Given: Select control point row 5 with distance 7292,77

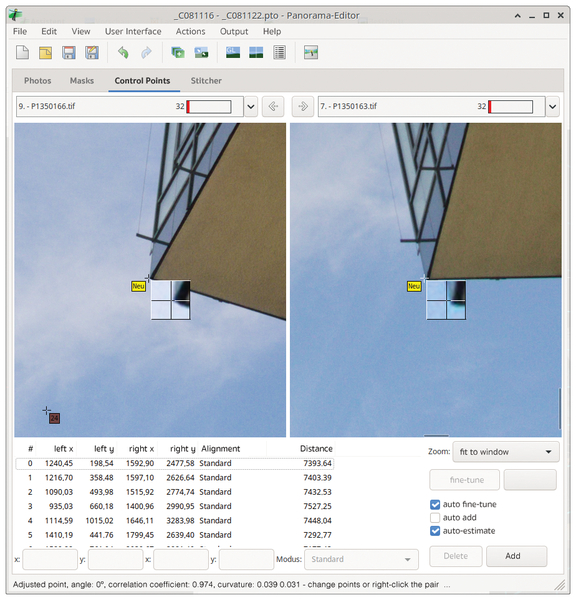Looking at the screenshot, I should pos(175,535).
